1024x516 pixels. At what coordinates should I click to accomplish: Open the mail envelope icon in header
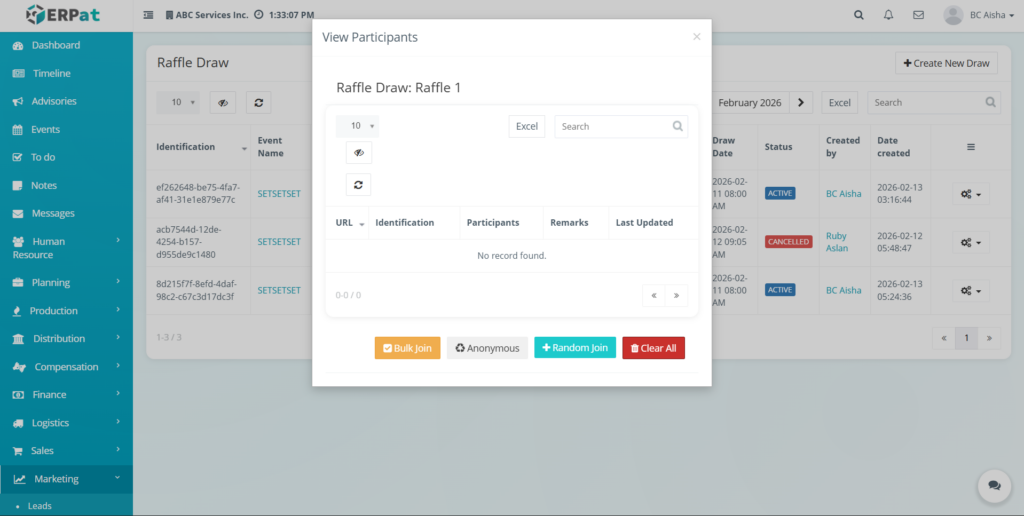click(918, 15)
